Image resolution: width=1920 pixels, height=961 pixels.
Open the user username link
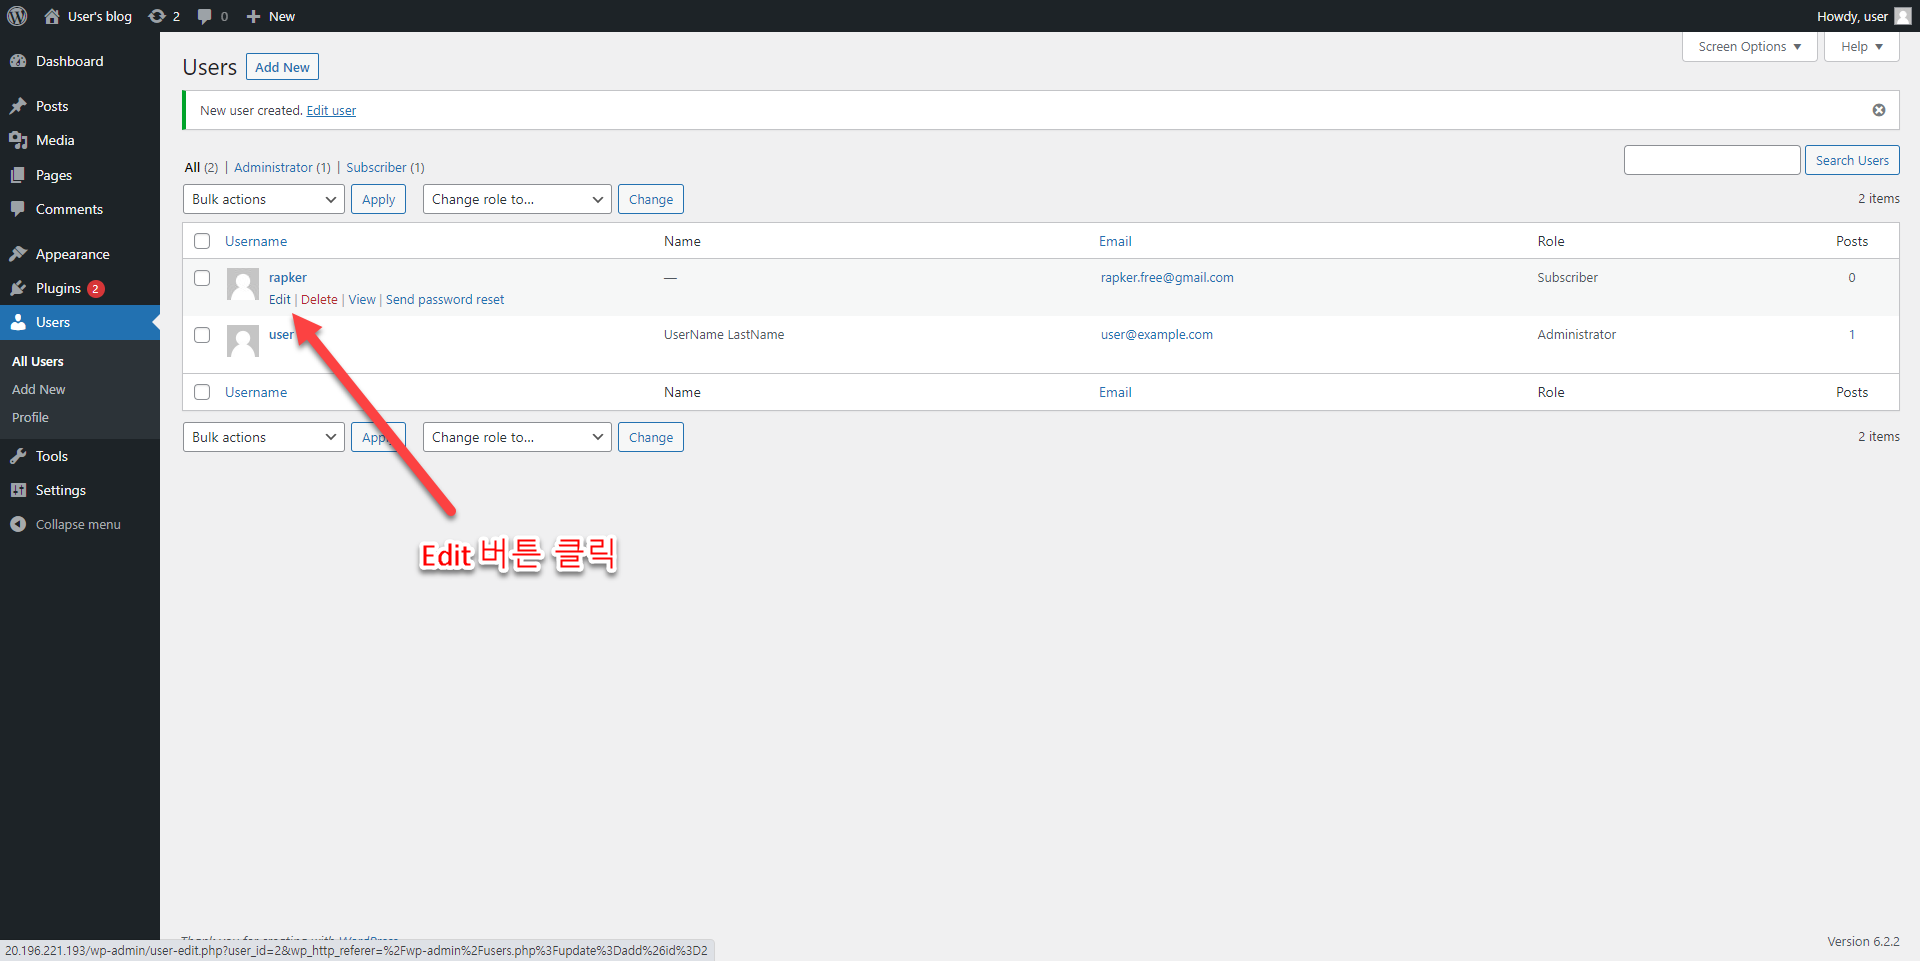pos(281,334)
